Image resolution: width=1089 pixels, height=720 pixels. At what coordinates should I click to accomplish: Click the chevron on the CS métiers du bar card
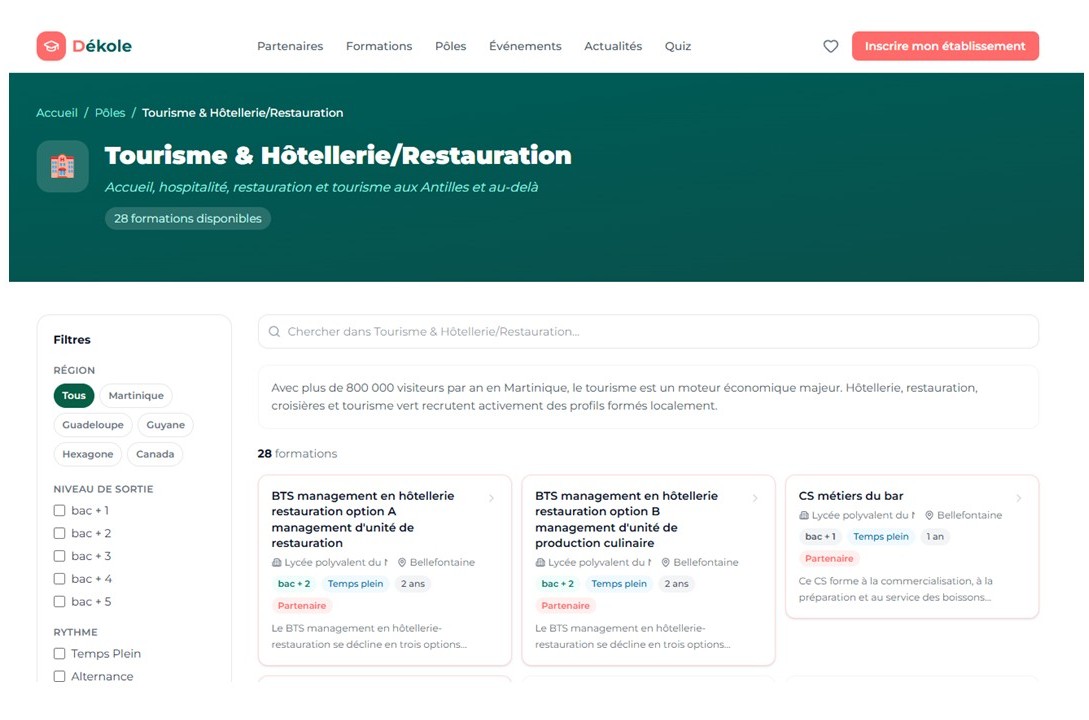click(1018, 498)
